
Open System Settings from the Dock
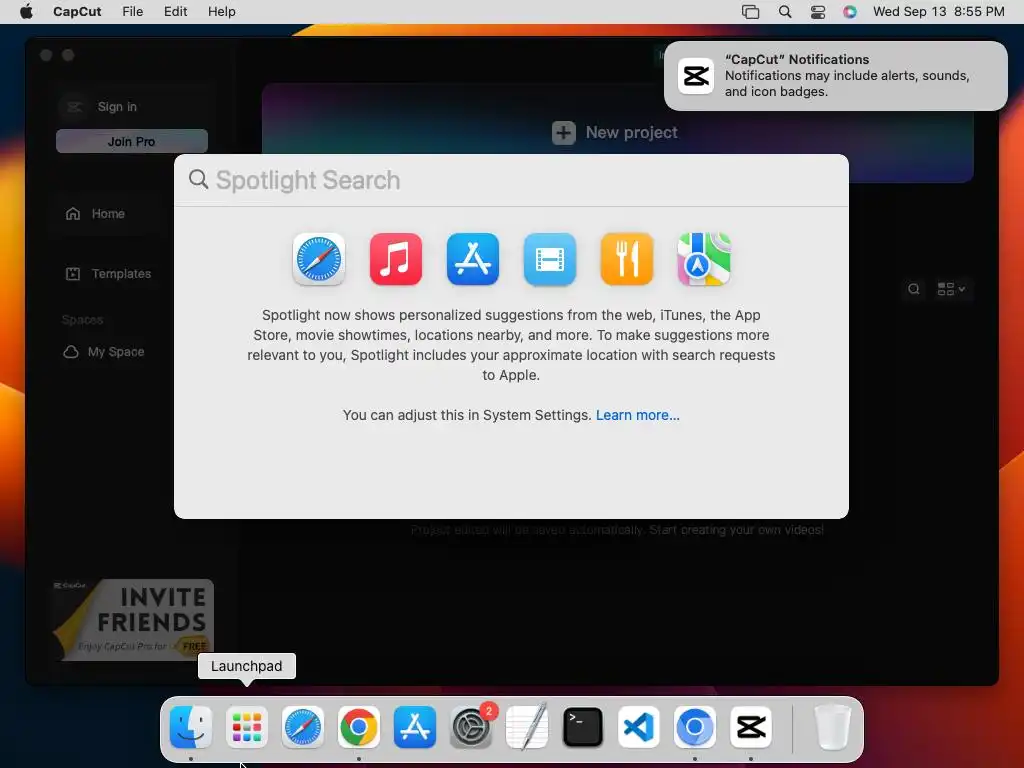coord(471,727)
